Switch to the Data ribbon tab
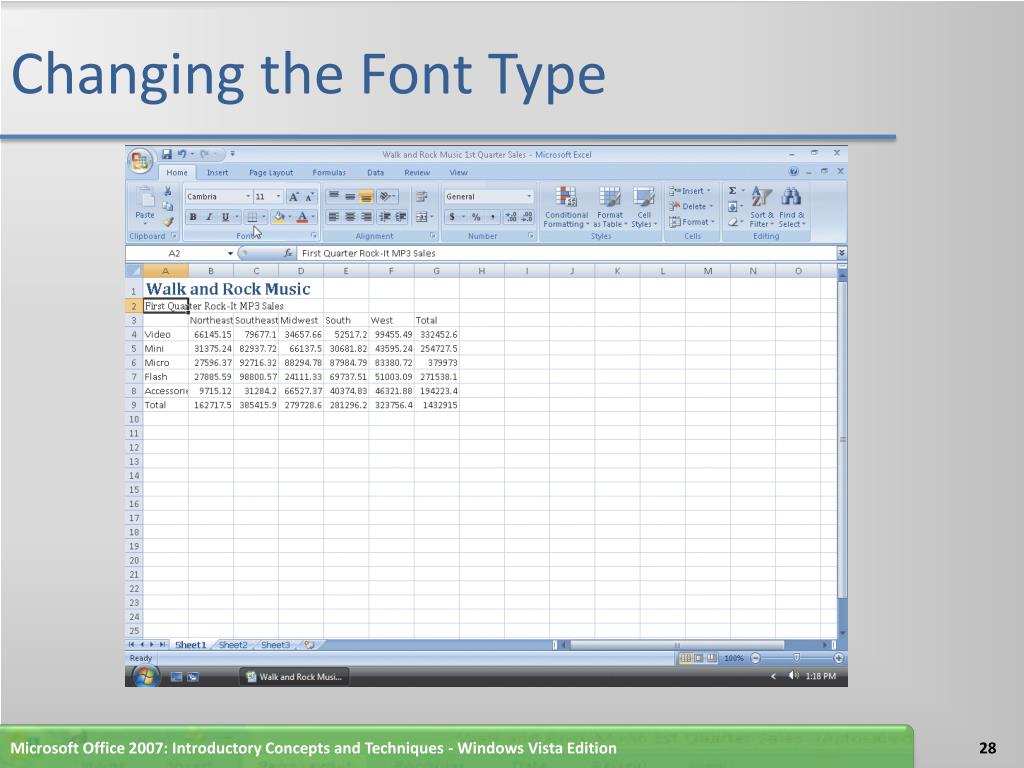The image size is (1024, 768). 376,172
